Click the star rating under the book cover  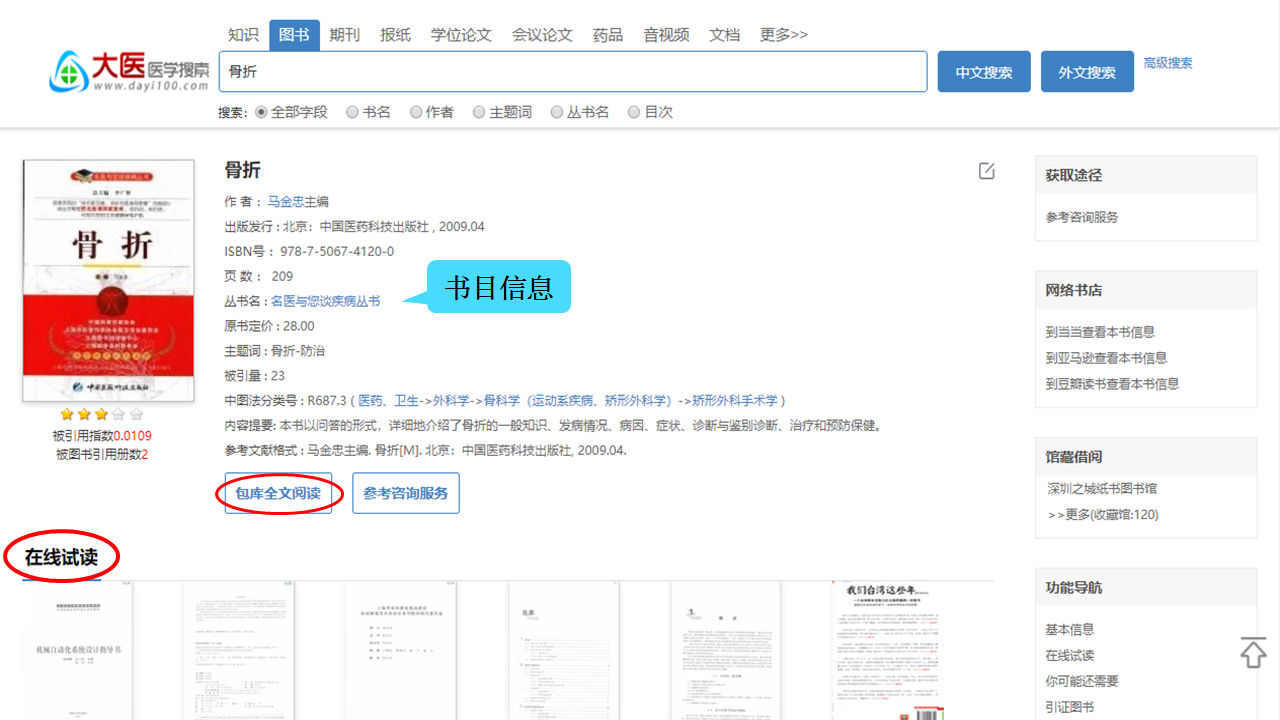[101, 414]
